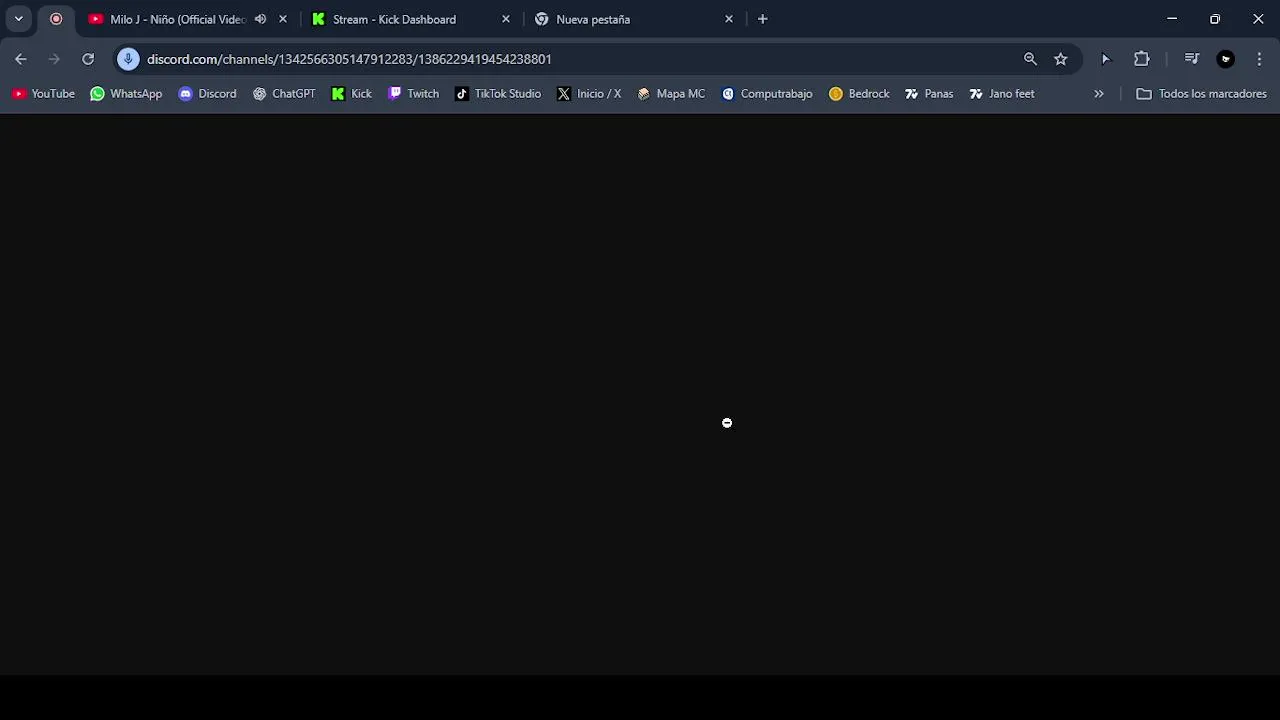
Task: Open YouTube bookmark
Action: coord(43,94)
